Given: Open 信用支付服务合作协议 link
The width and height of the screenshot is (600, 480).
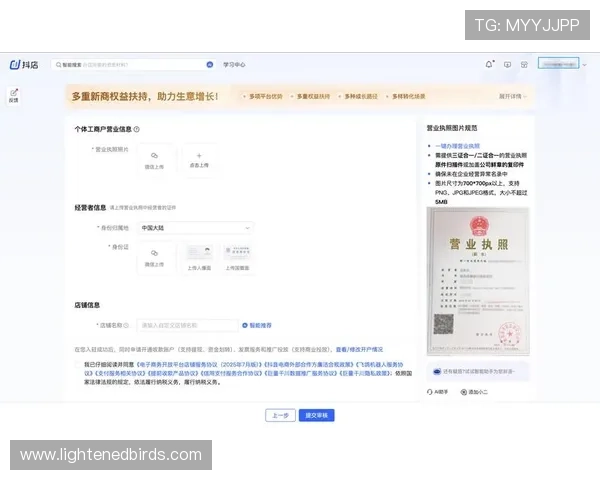Looking at the screenshot, I should point(232,373).
